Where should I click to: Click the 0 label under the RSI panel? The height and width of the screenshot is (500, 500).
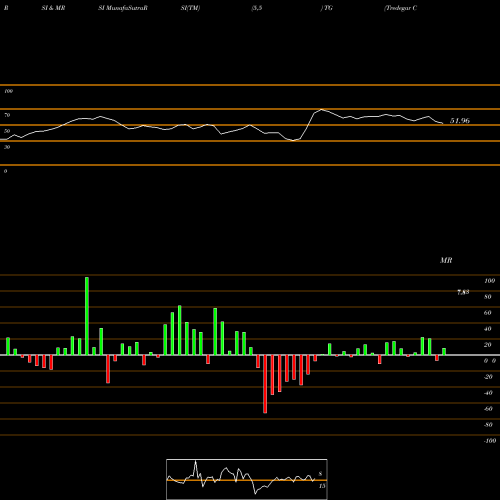pos(5,171)
